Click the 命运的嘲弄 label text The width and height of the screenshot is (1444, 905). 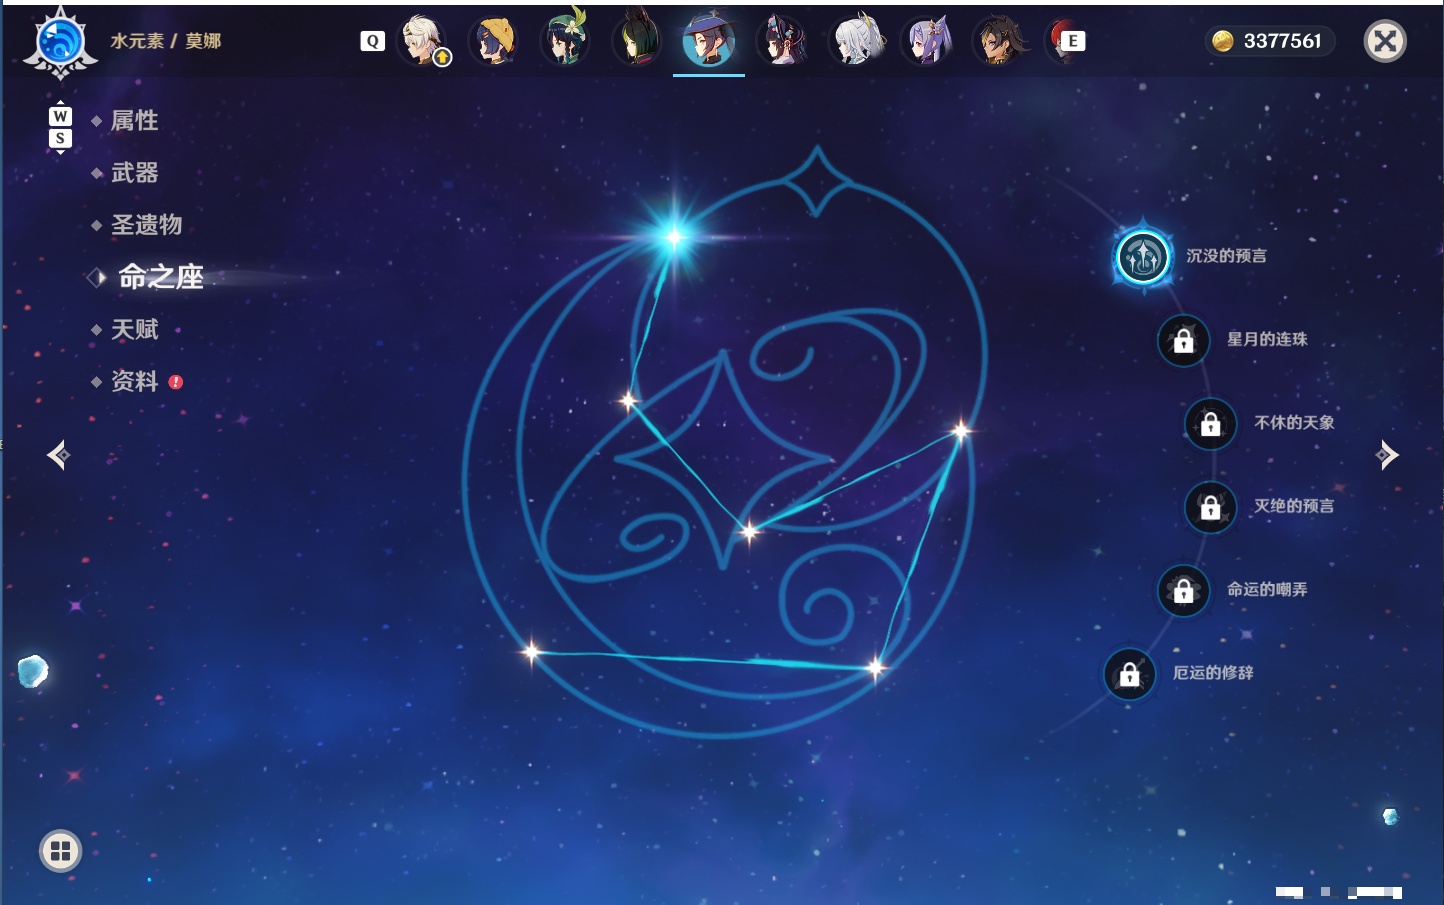pos(1267,589)
